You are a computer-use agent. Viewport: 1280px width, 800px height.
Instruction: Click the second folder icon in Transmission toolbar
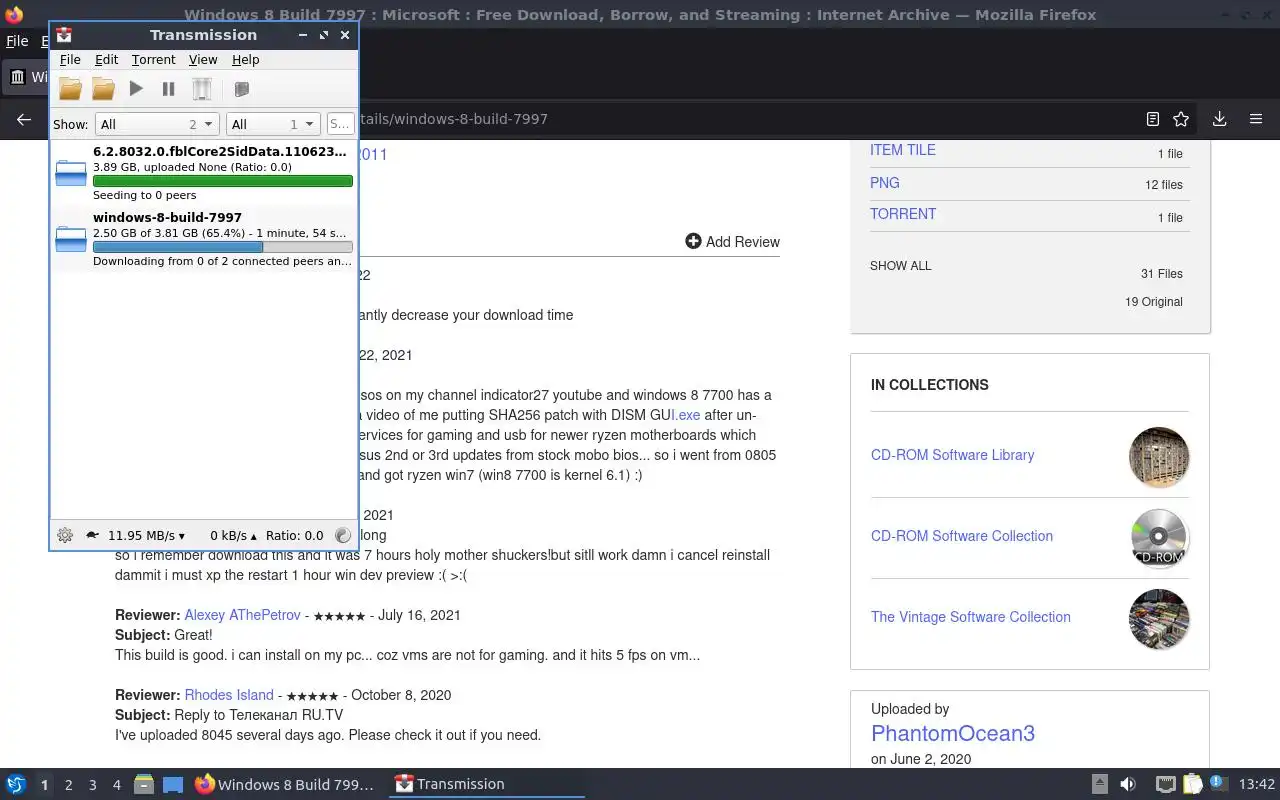click(x=103, y=89)
